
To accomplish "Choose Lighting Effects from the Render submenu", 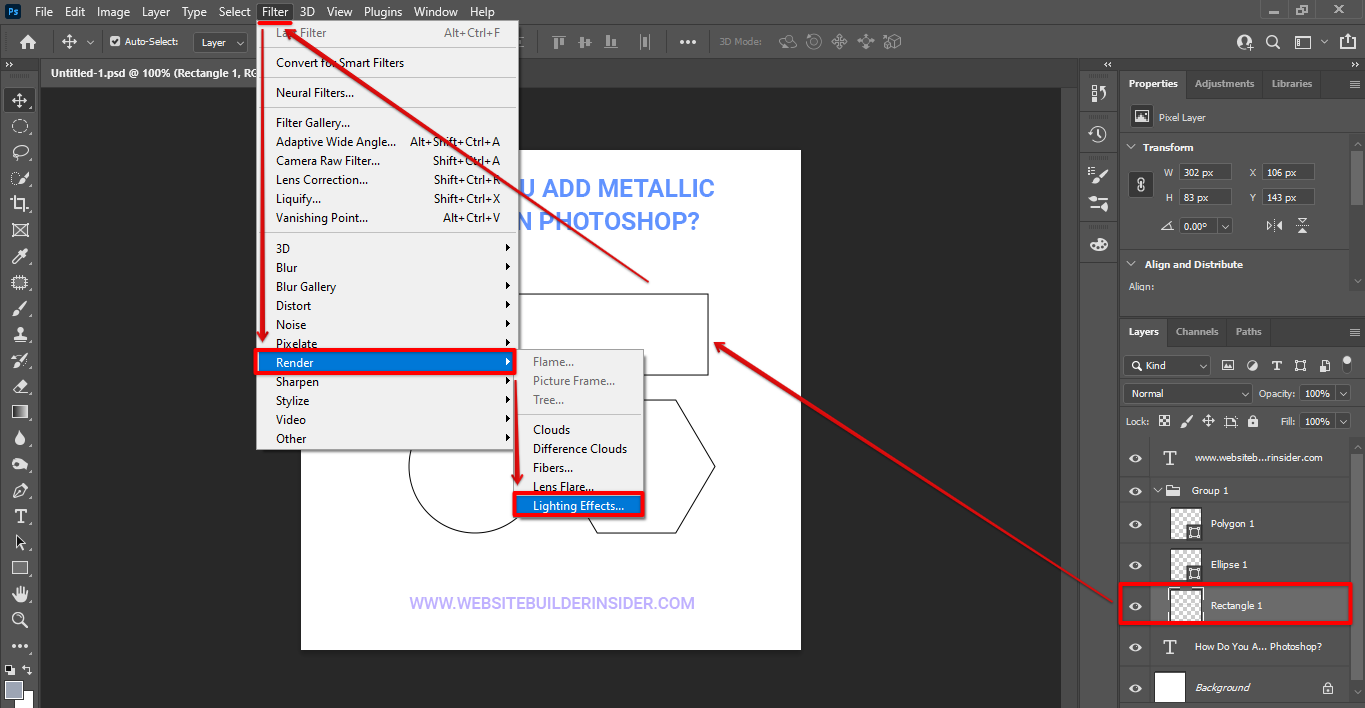I will 580,505.
